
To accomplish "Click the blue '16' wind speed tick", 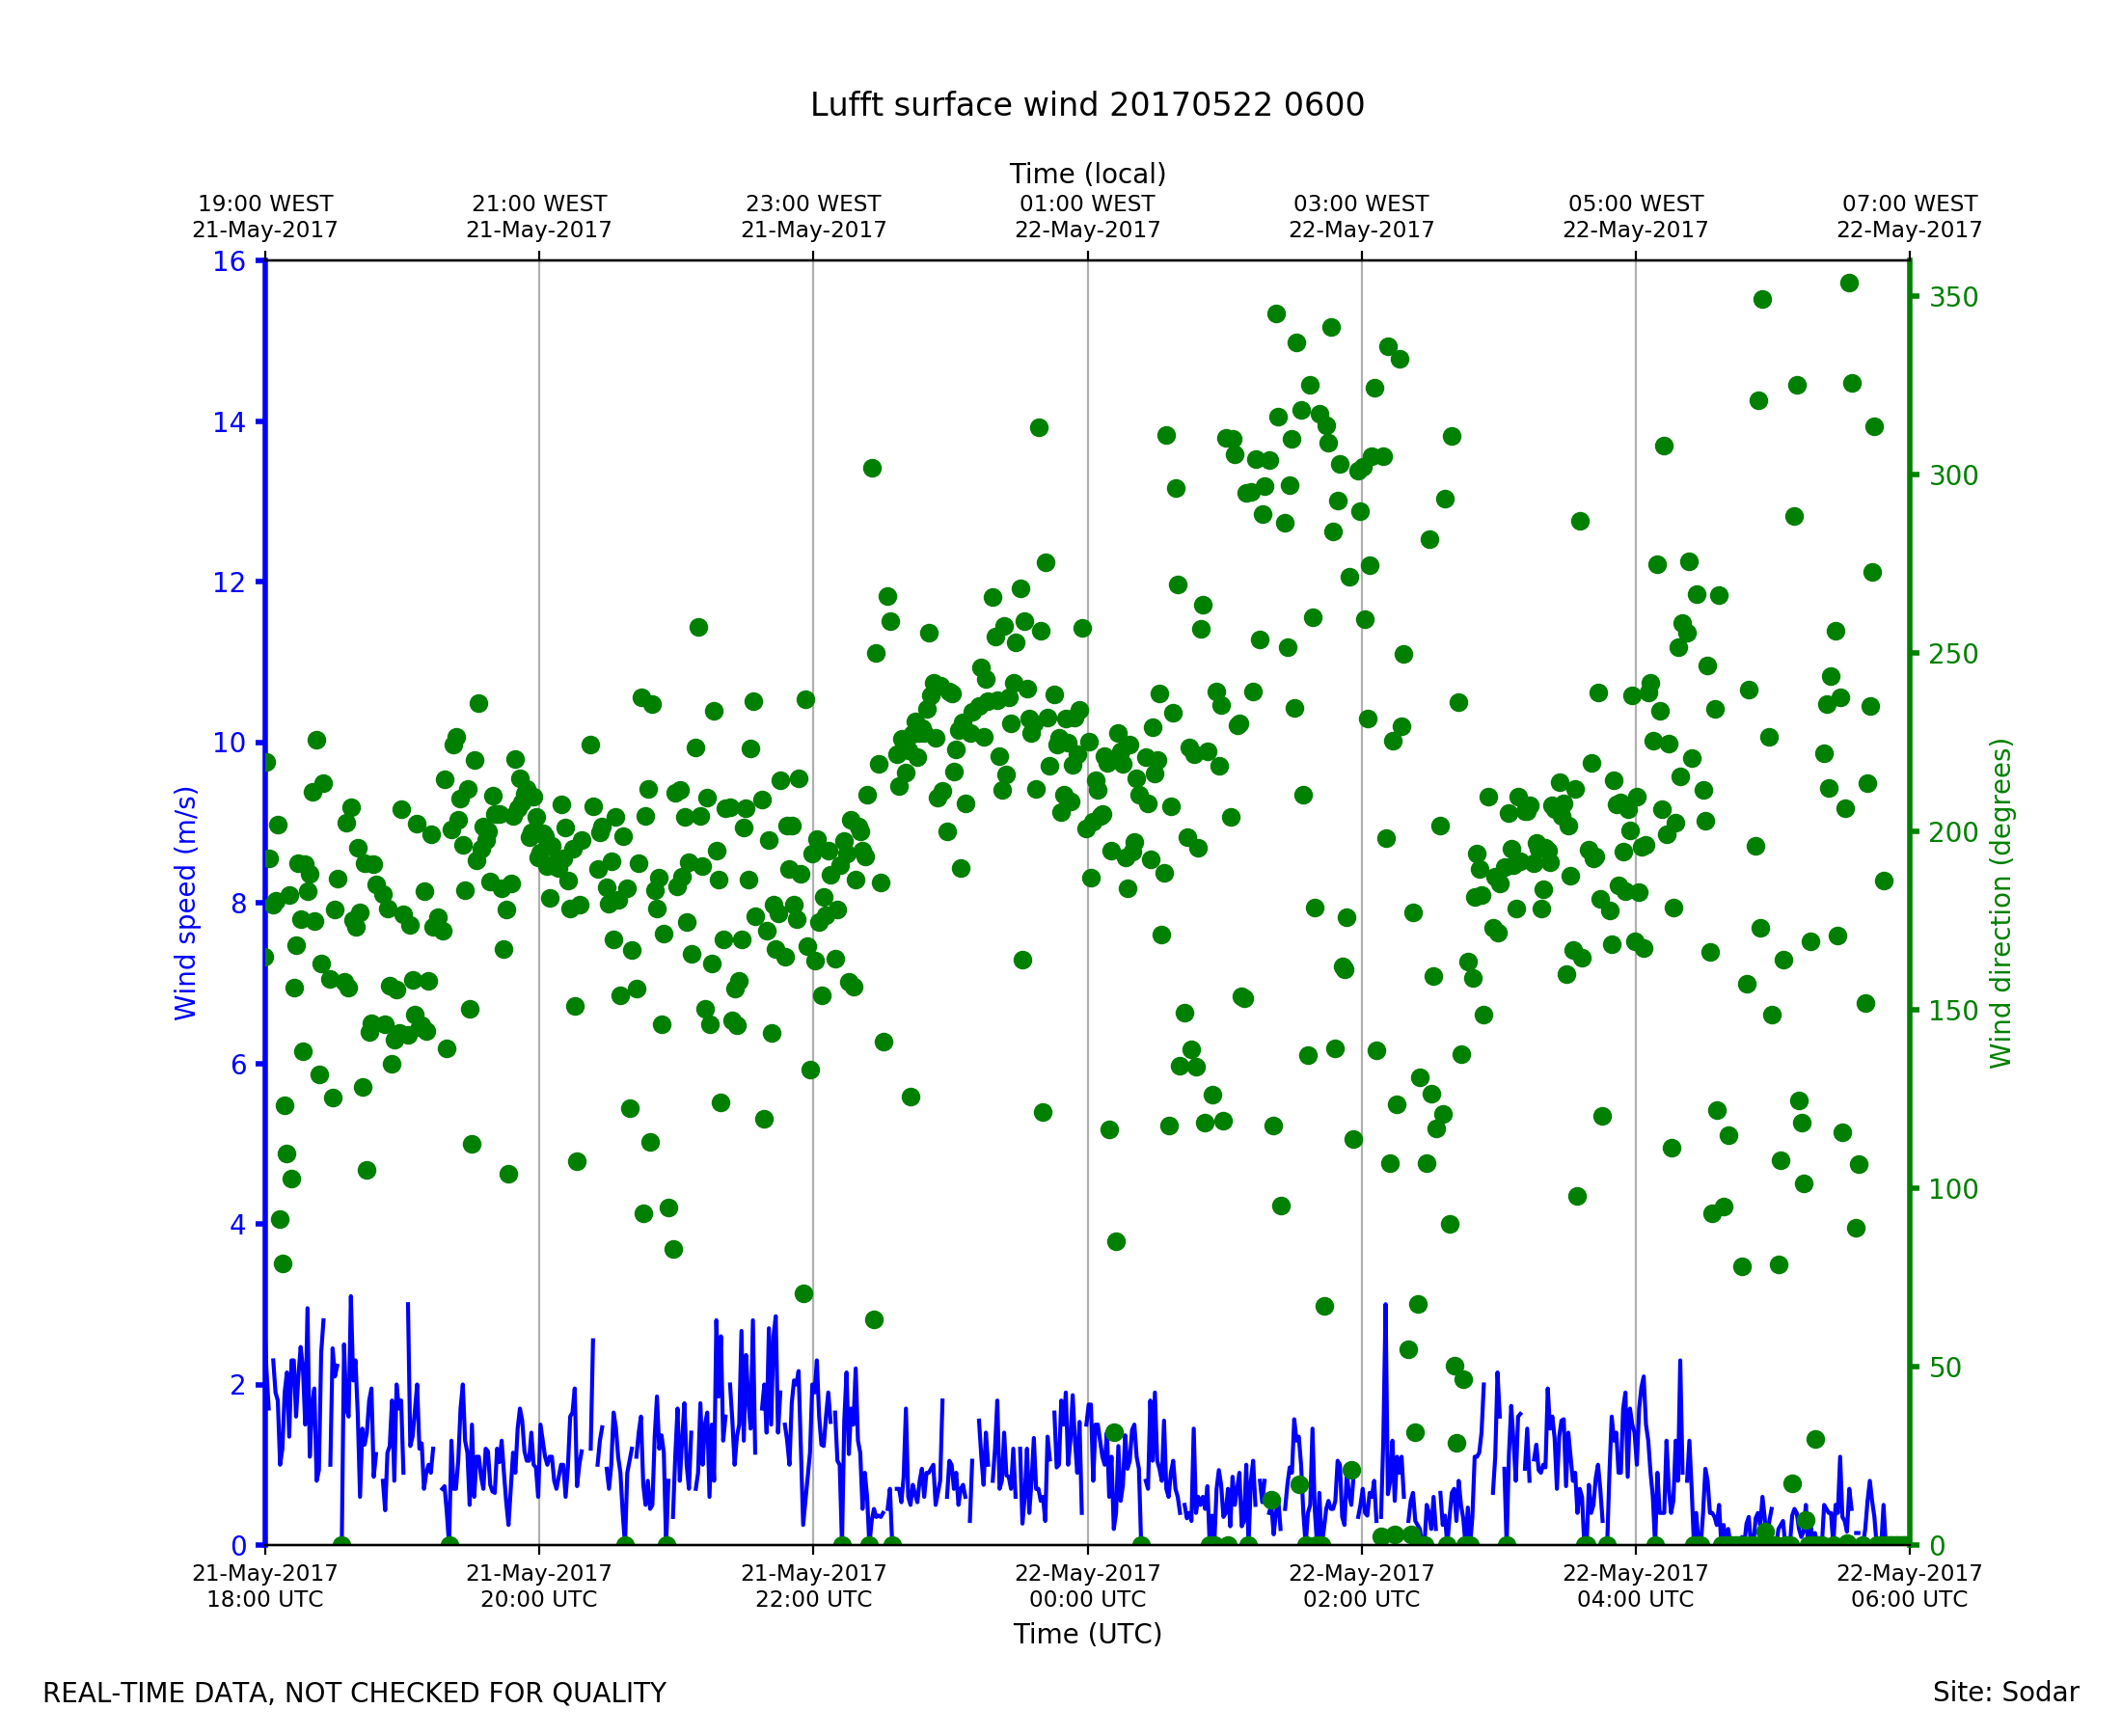I will 229,262.
